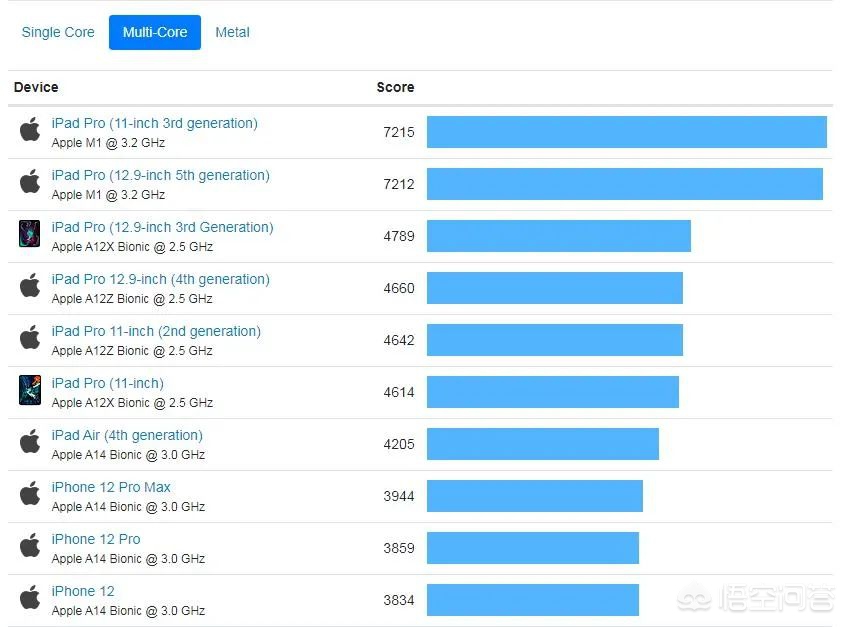Click the score bar for 3944
The image size is (850, 627).
coord(535,496)
